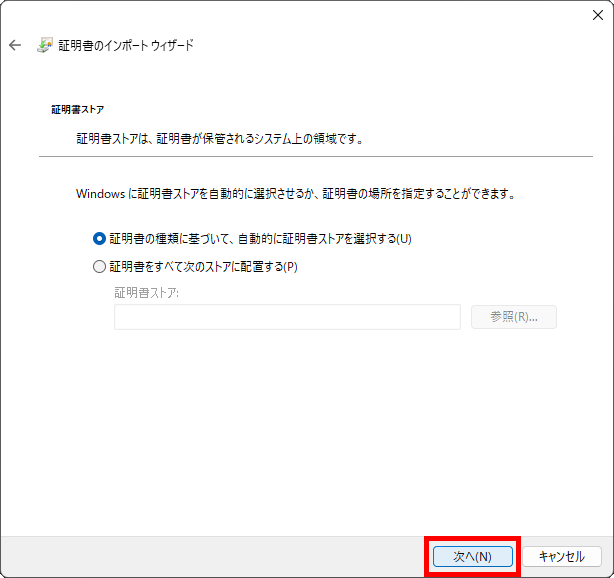Click the certificate import wizard icon

coord(45,45)
